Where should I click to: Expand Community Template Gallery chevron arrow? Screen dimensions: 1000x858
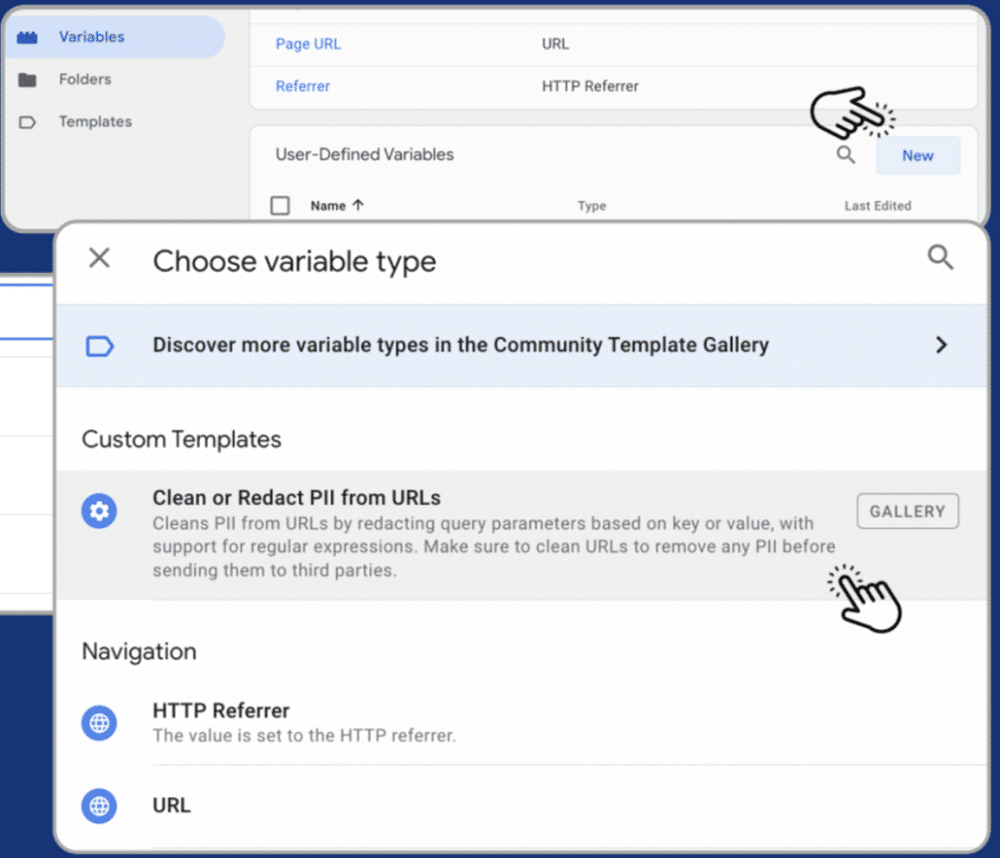click(x=941, y=345)
